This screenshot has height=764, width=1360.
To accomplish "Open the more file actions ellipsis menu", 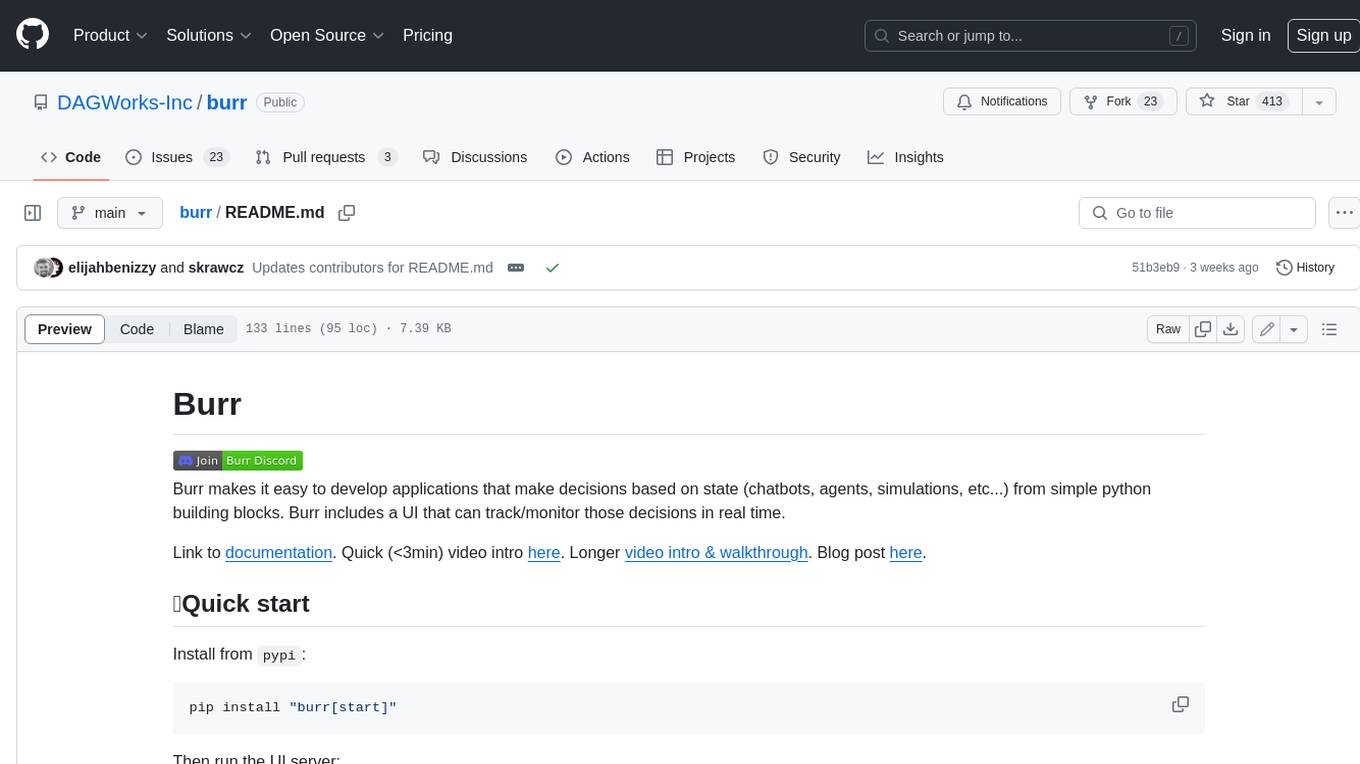I will click(x=1345, y=213).
